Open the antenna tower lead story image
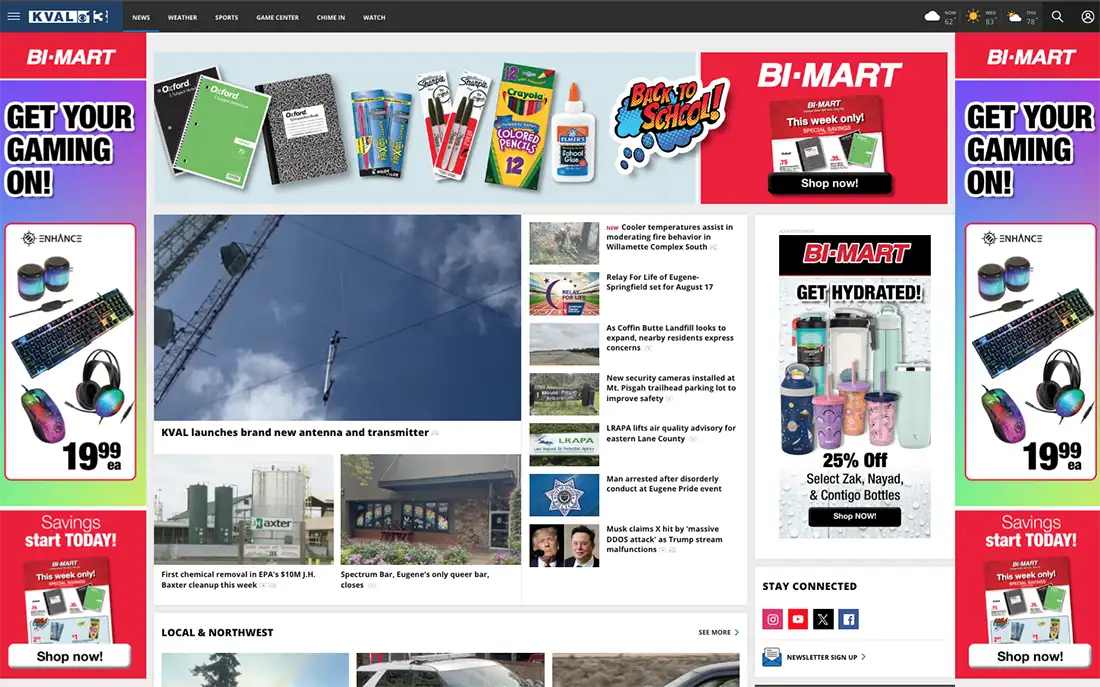Viewport: 1100px width, 687px height. pos(337,317)
